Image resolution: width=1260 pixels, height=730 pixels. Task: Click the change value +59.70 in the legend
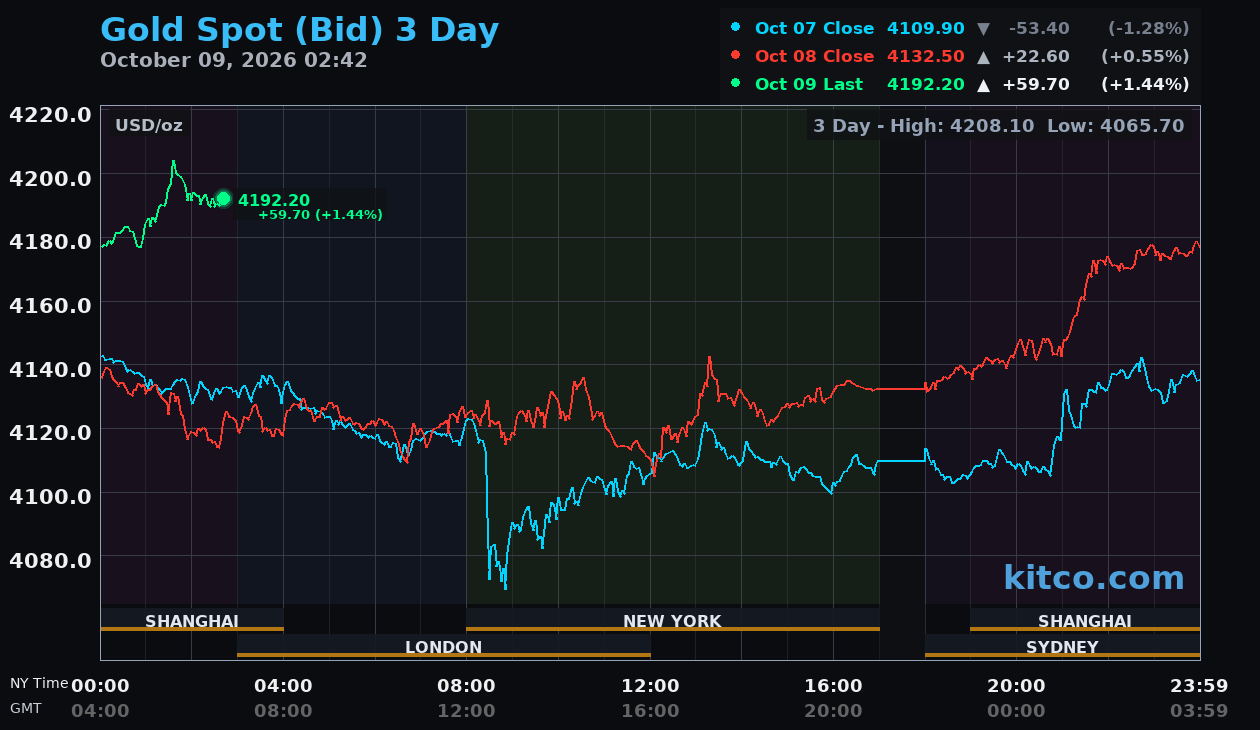[x=1036, y=84]
